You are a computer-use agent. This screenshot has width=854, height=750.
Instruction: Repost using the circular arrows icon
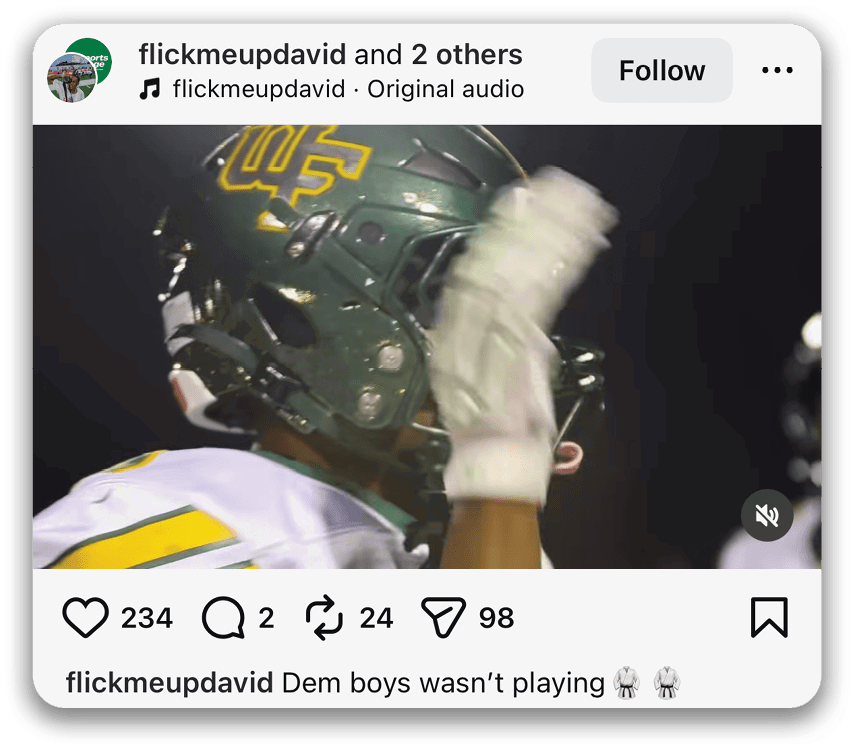click(x=324, y=618)
